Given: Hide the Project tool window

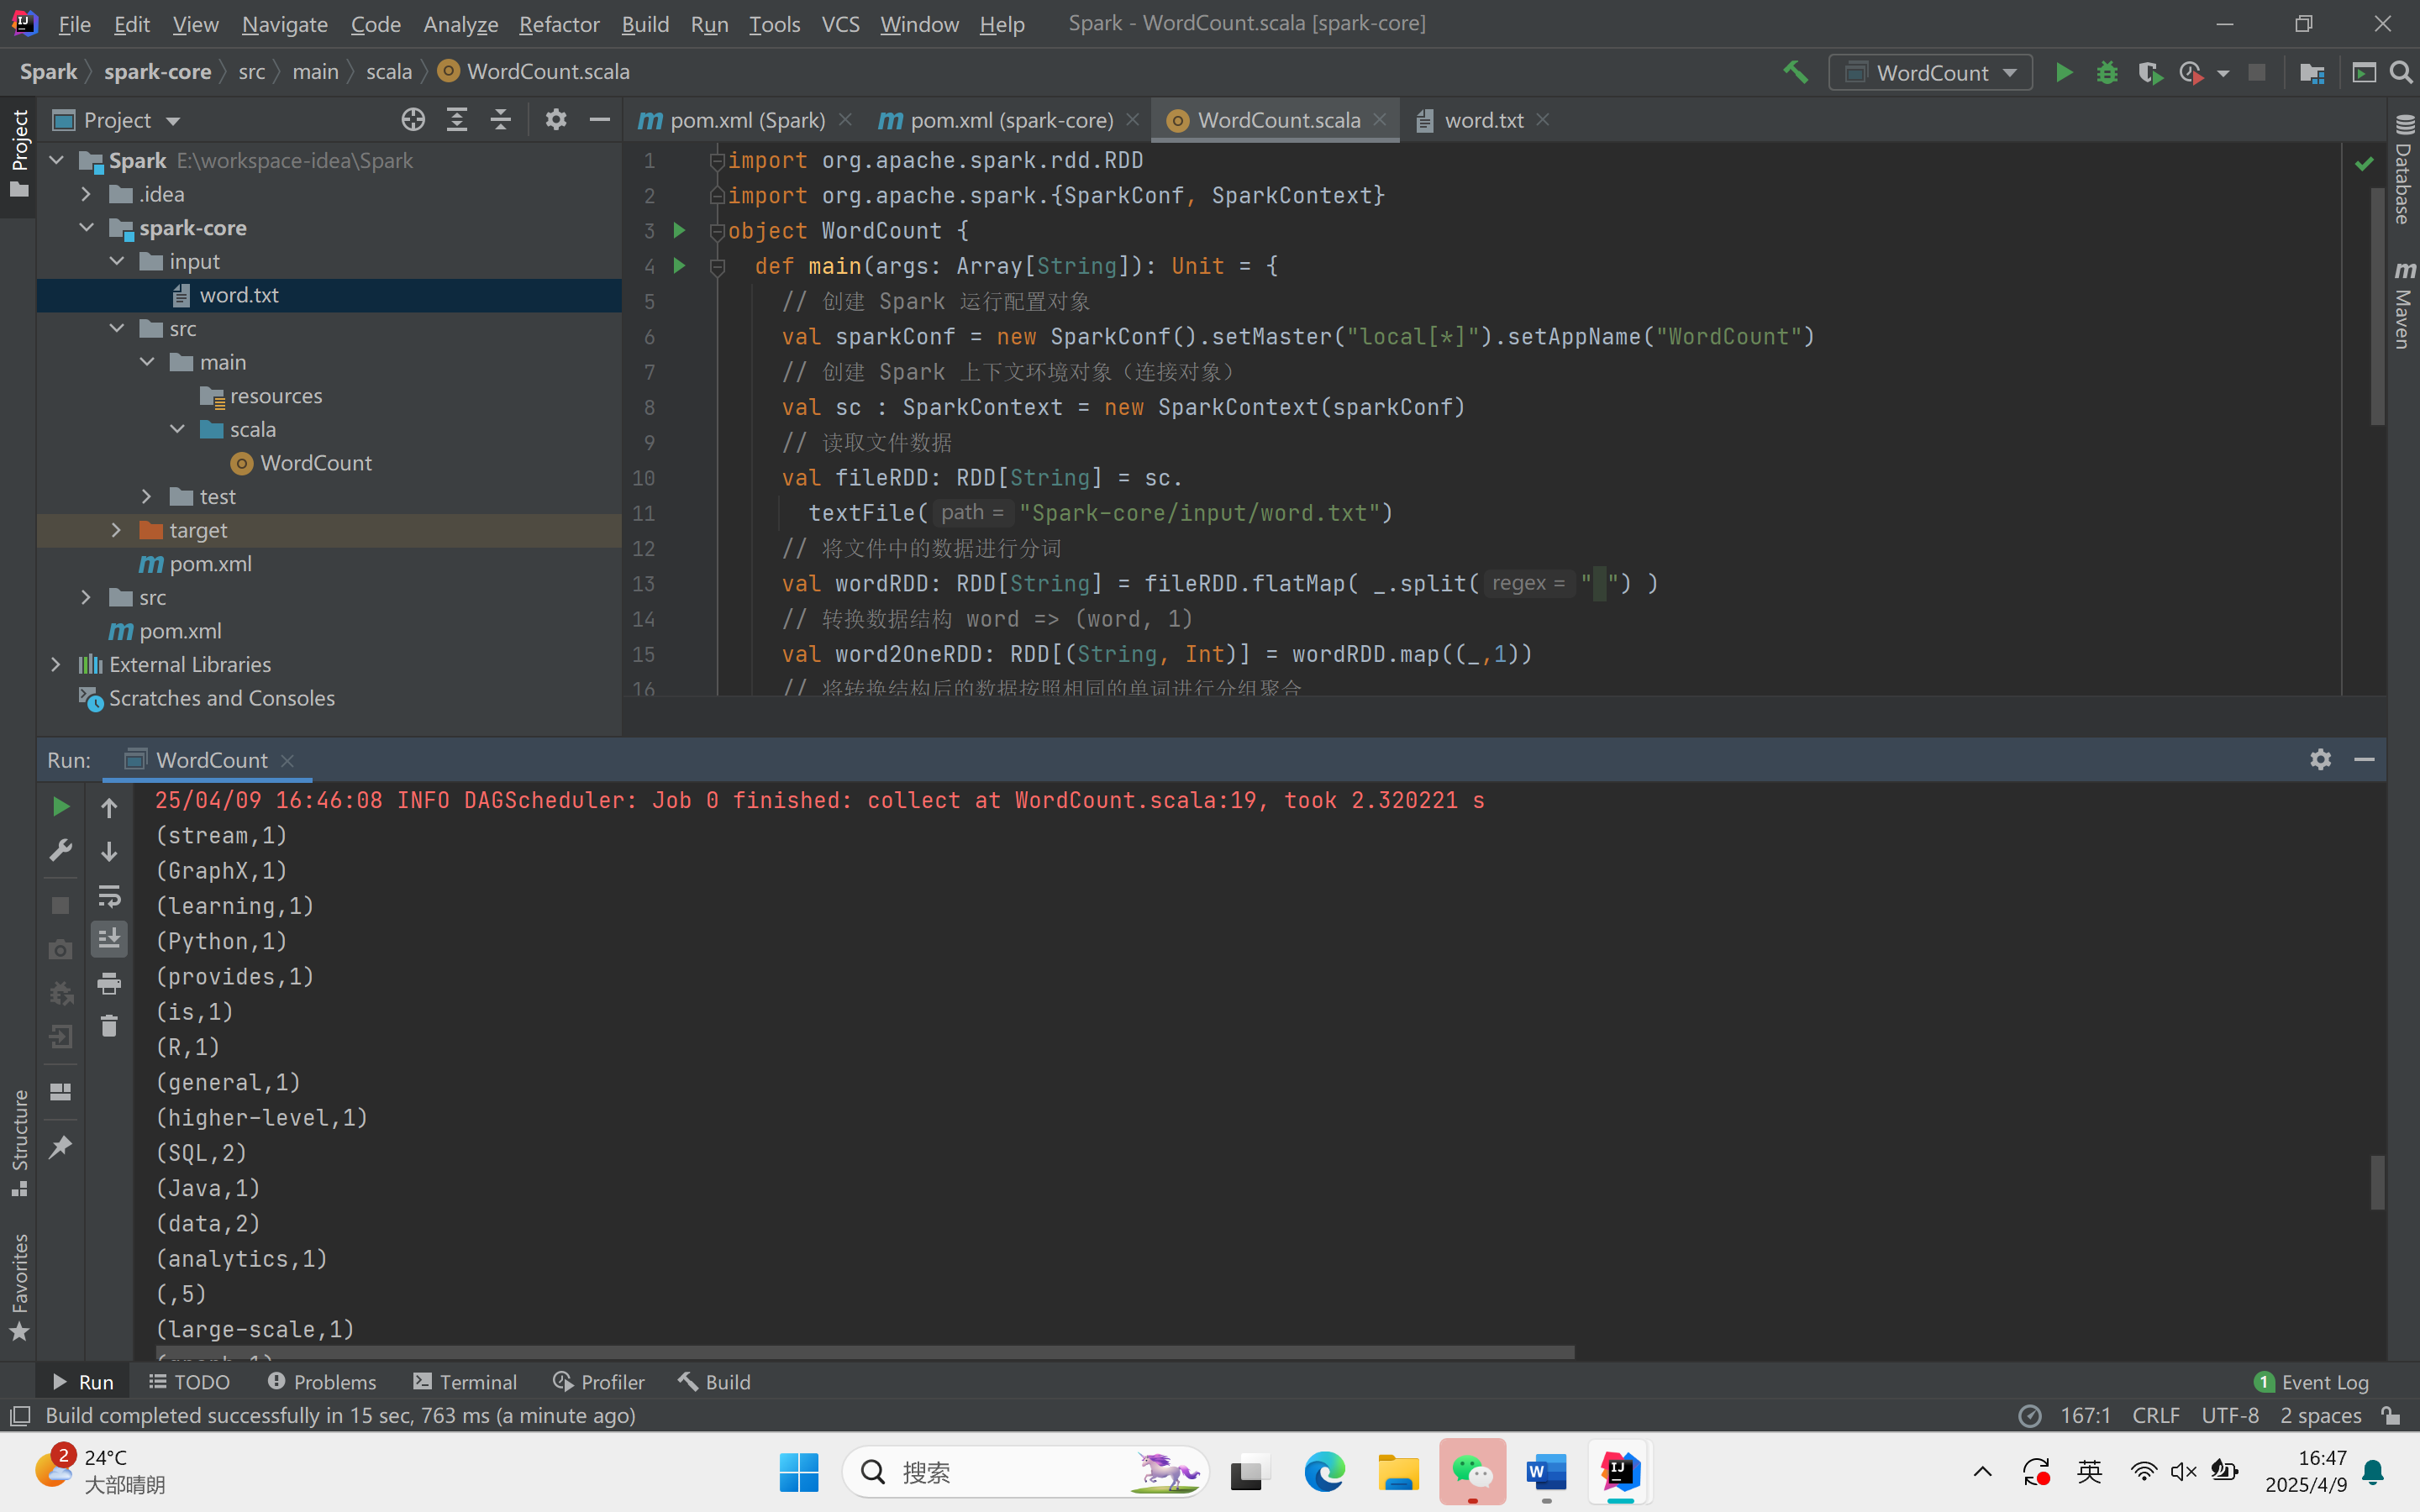Looking at the screenshot, I should click(600, 120).
